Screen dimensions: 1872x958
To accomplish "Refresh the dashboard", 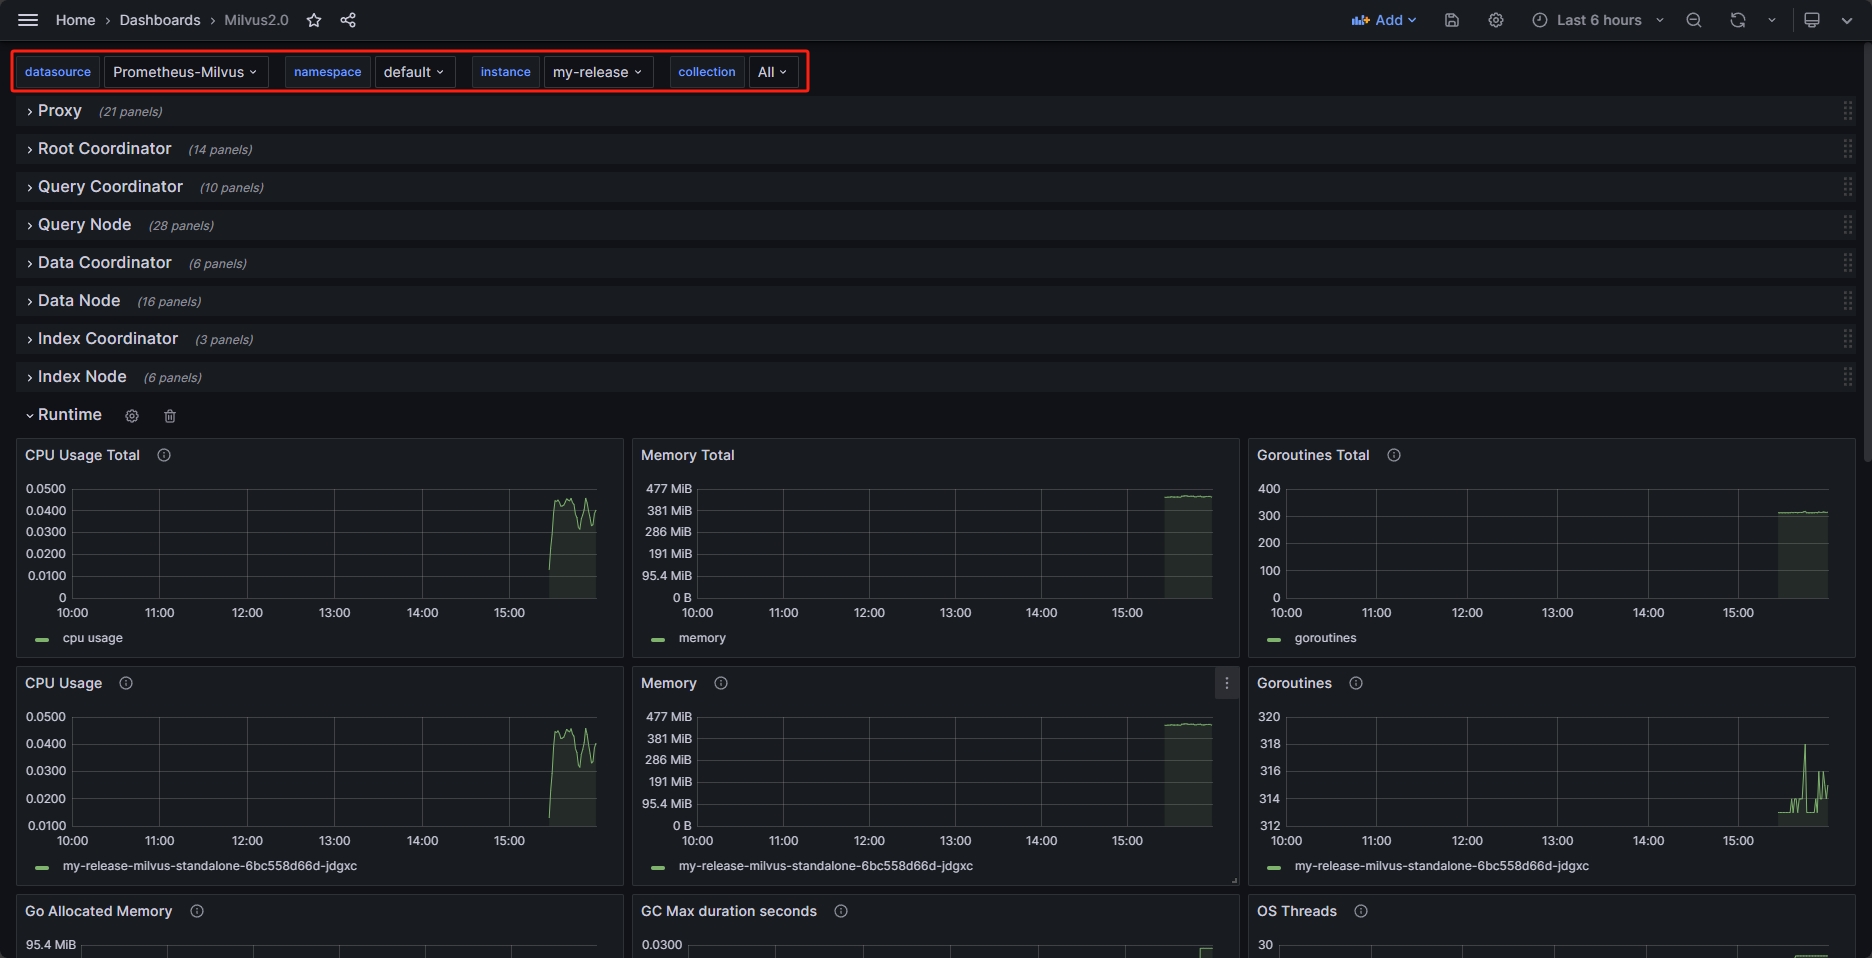I will click(x=1738, y=20).
